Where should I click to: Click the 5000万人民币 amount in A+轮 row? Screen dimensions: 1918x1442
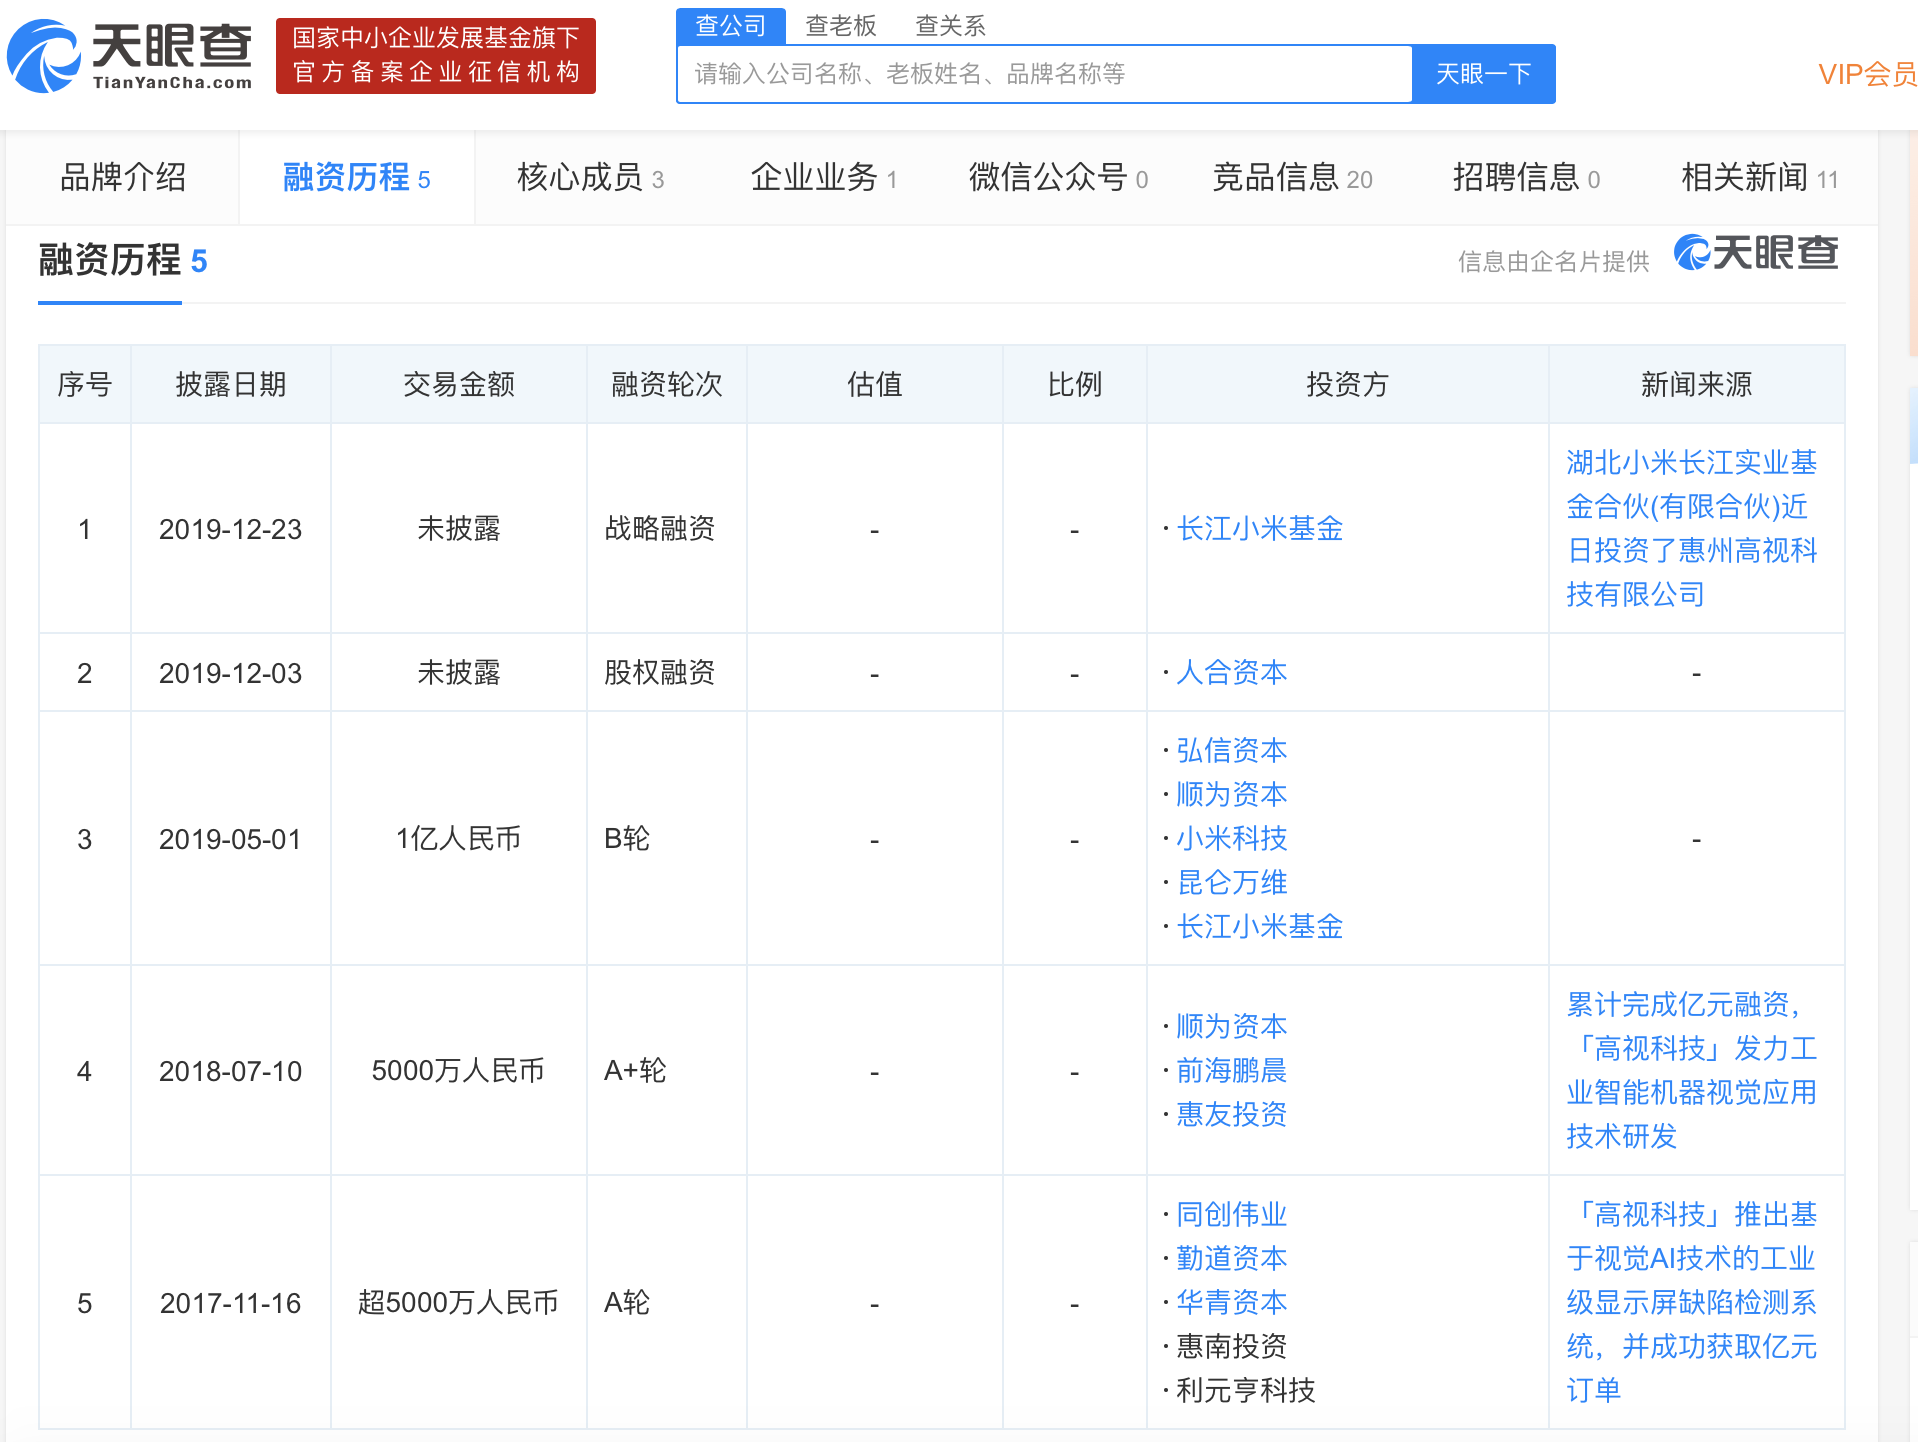[458, 1070]
